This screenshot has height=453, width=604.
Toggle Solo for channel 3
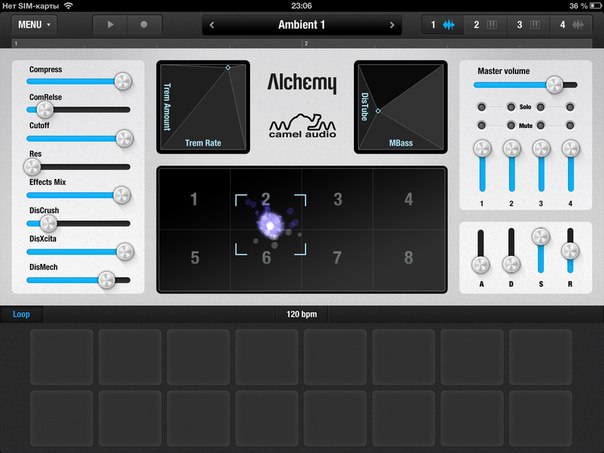540,107
